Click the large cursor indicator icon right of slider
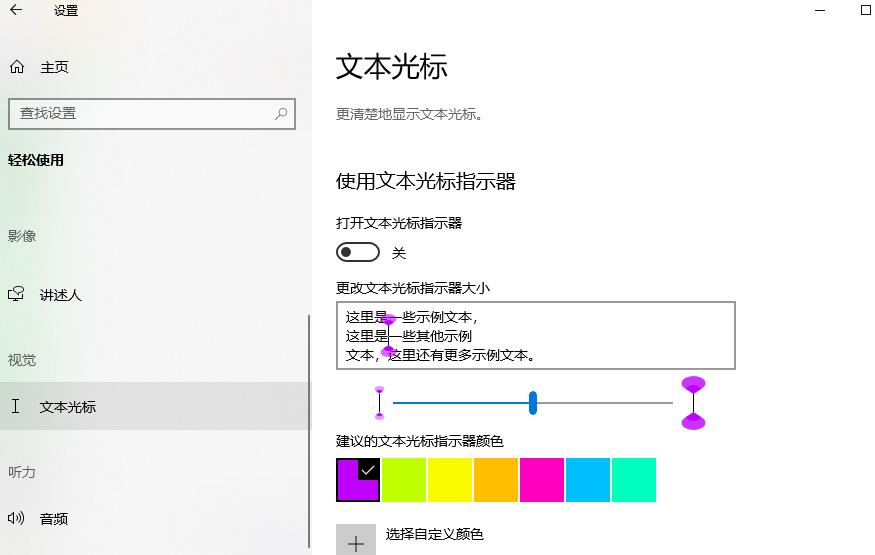This screenshot has width=875, height=555. [693, 403]
